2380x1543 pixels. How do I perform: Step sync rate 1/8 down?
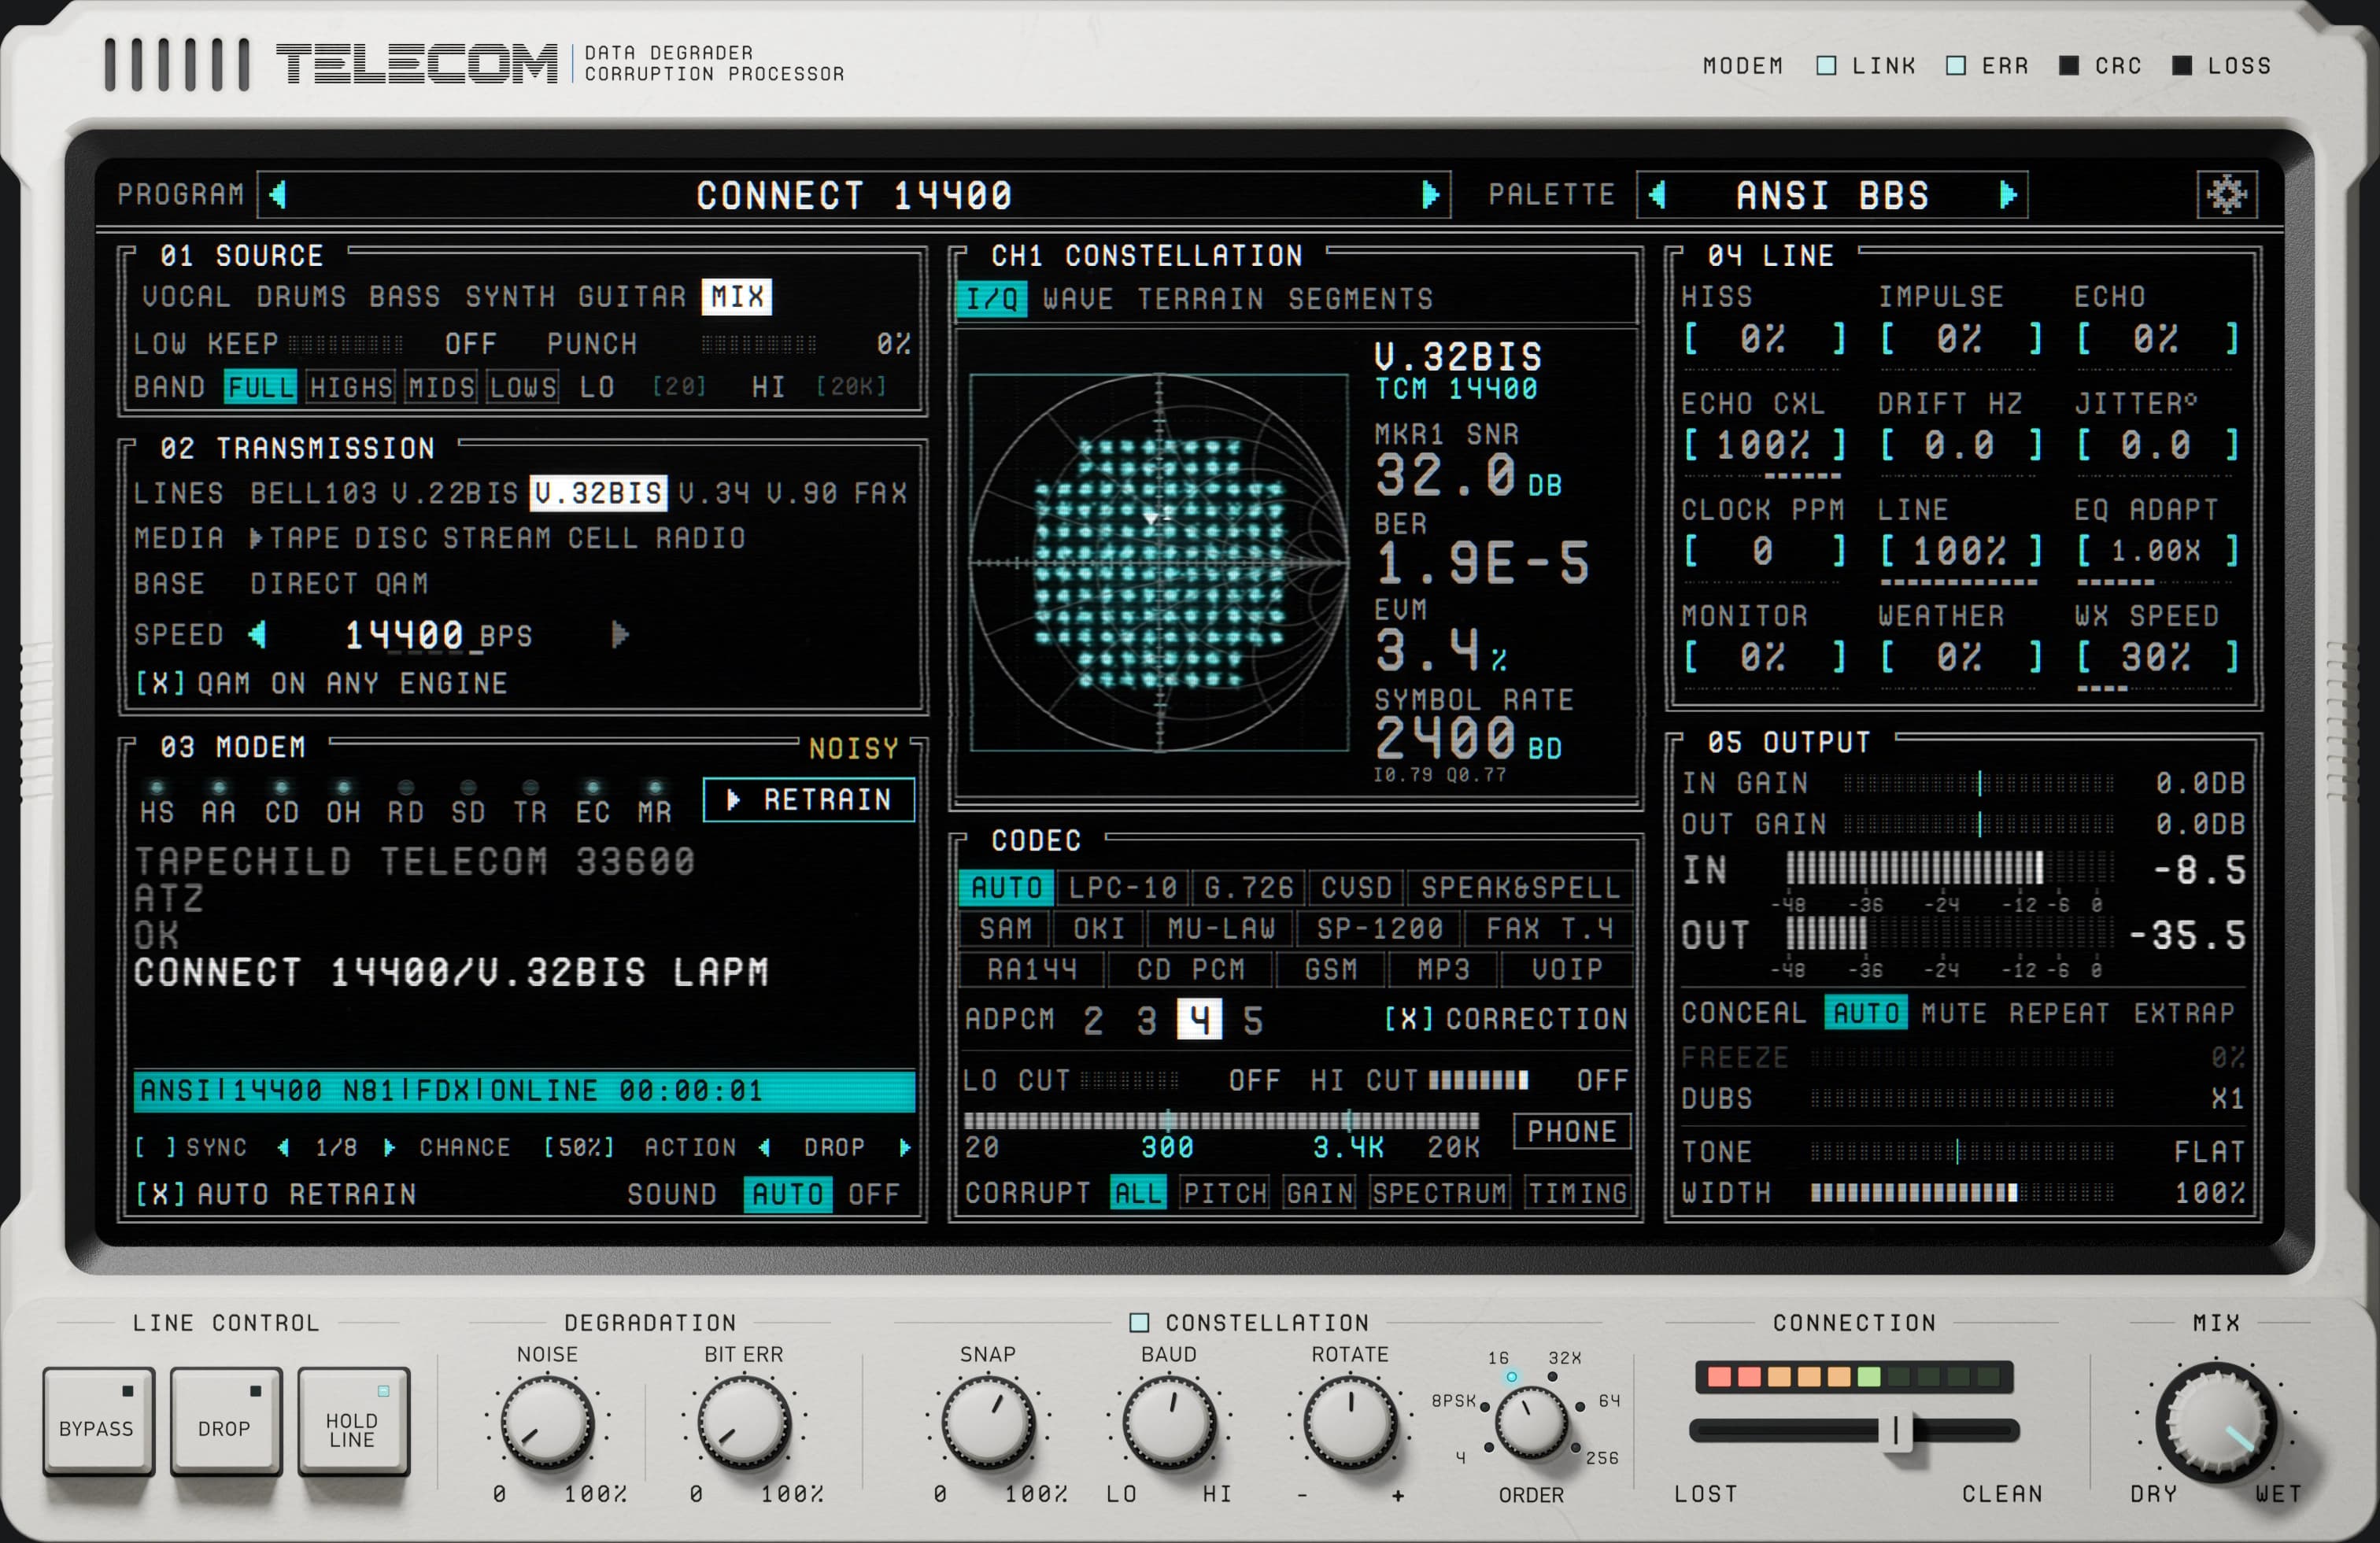coord(284,1147)
